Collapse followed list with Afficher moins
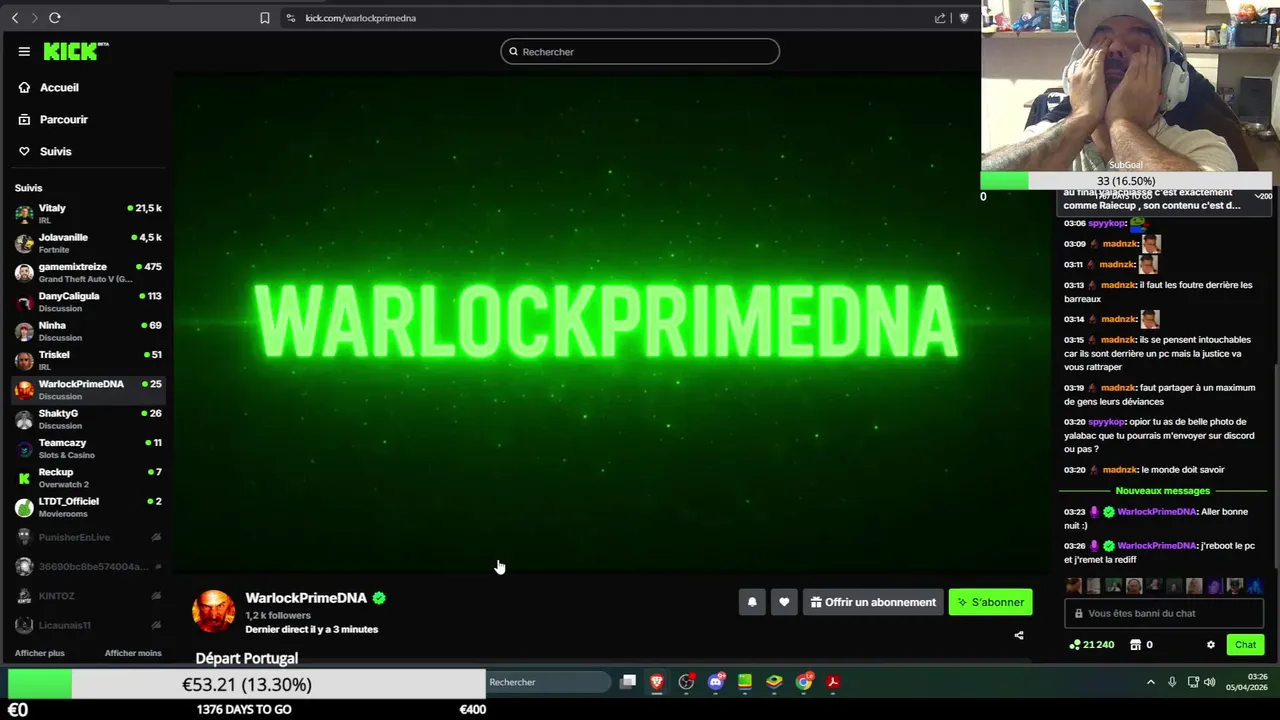1280x720 pixels. [x=133, y=653]
